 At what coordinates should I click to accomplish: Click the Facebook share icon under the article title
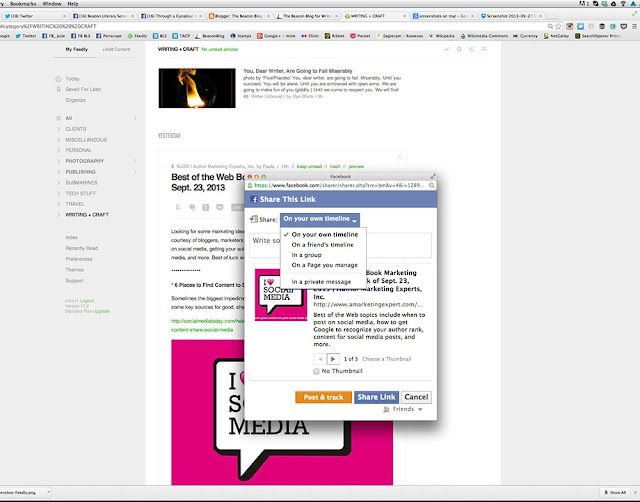[x=206, y=207]
